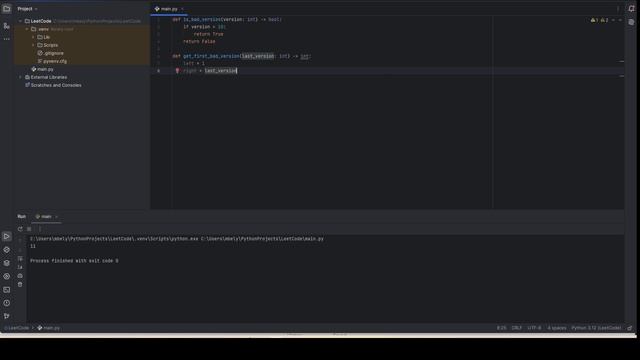Expand the Lib folder

33,37
